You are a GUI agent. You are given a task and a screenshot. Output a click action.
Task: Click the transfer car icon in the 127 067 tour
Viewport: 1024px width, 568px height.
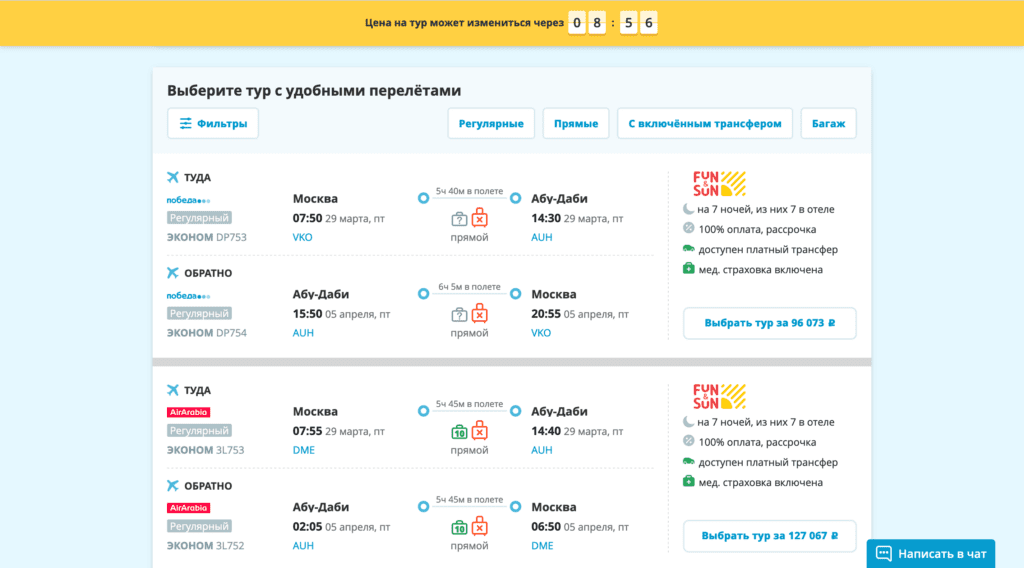(688, 462)
